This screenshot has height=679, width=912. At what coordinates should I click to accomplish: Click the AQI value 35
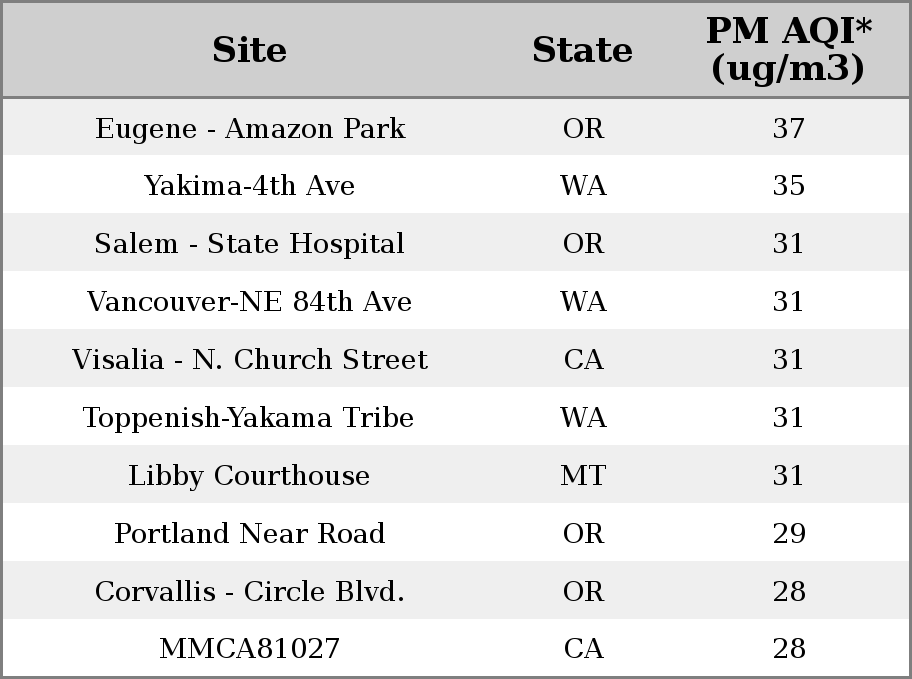(x=789, y=185)
